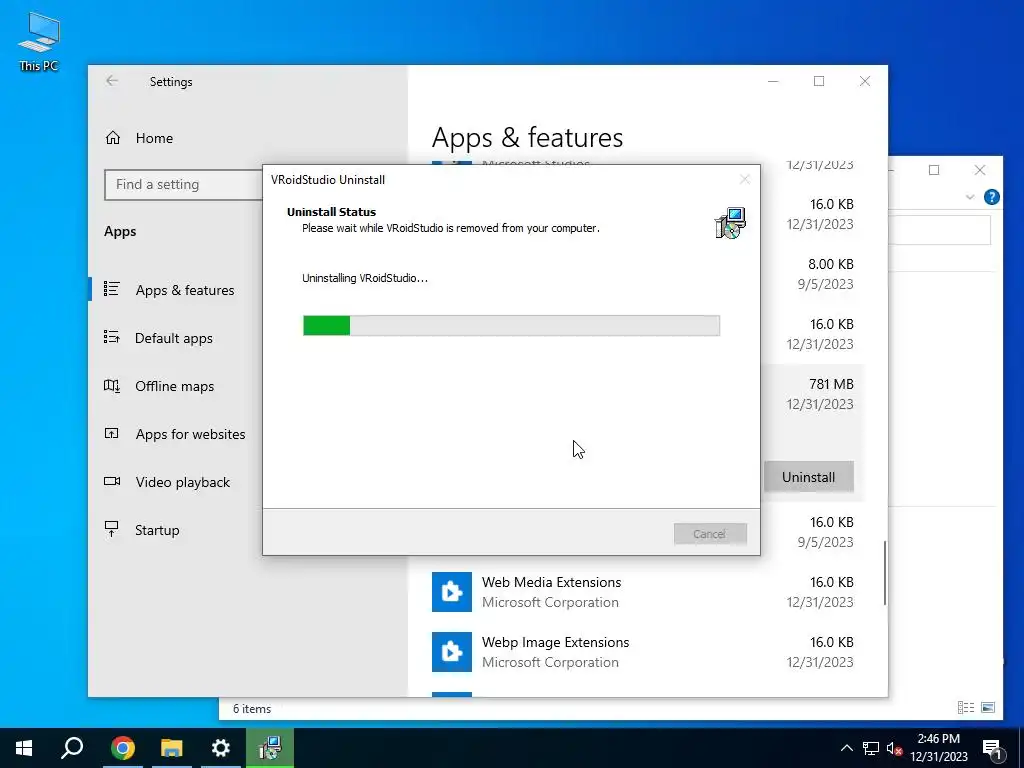Open clock and date flyout
Viewport: 1024px width, 768px height.
939,748
